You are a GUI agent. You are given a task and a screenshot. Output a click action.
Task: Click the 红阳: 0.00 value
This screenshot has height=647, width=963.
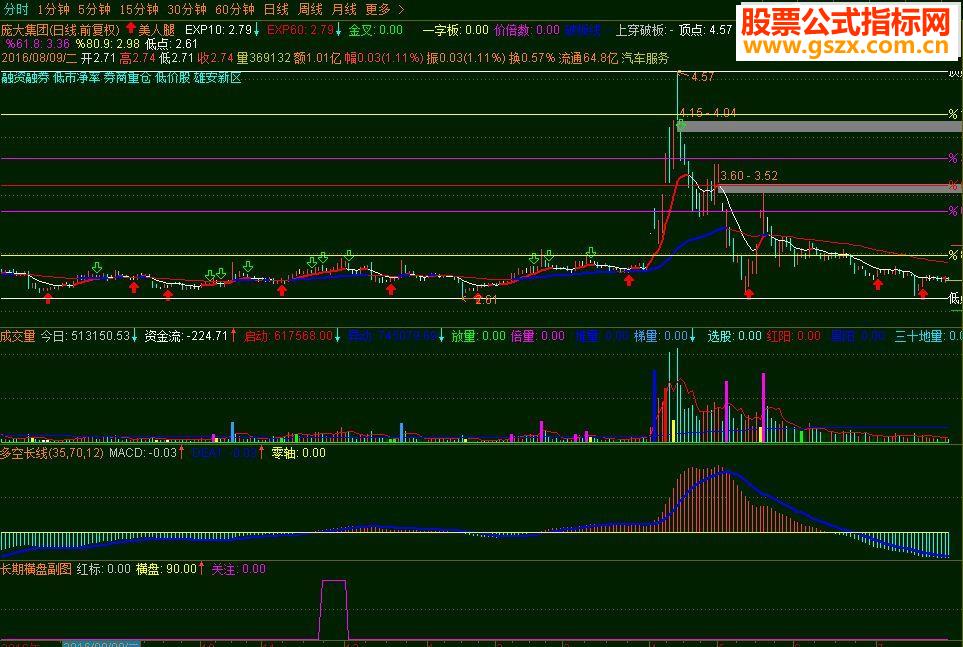793,336
